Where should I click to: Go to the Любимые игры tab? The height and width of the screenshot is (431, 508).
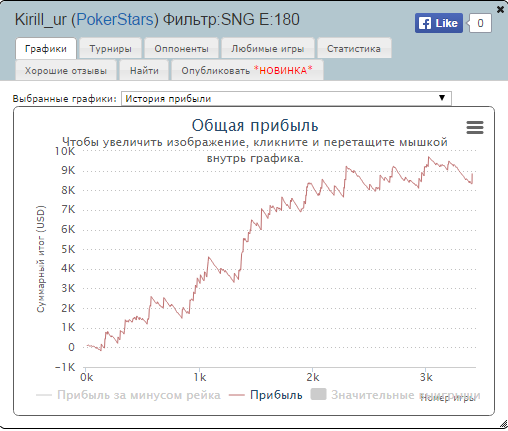268,49
